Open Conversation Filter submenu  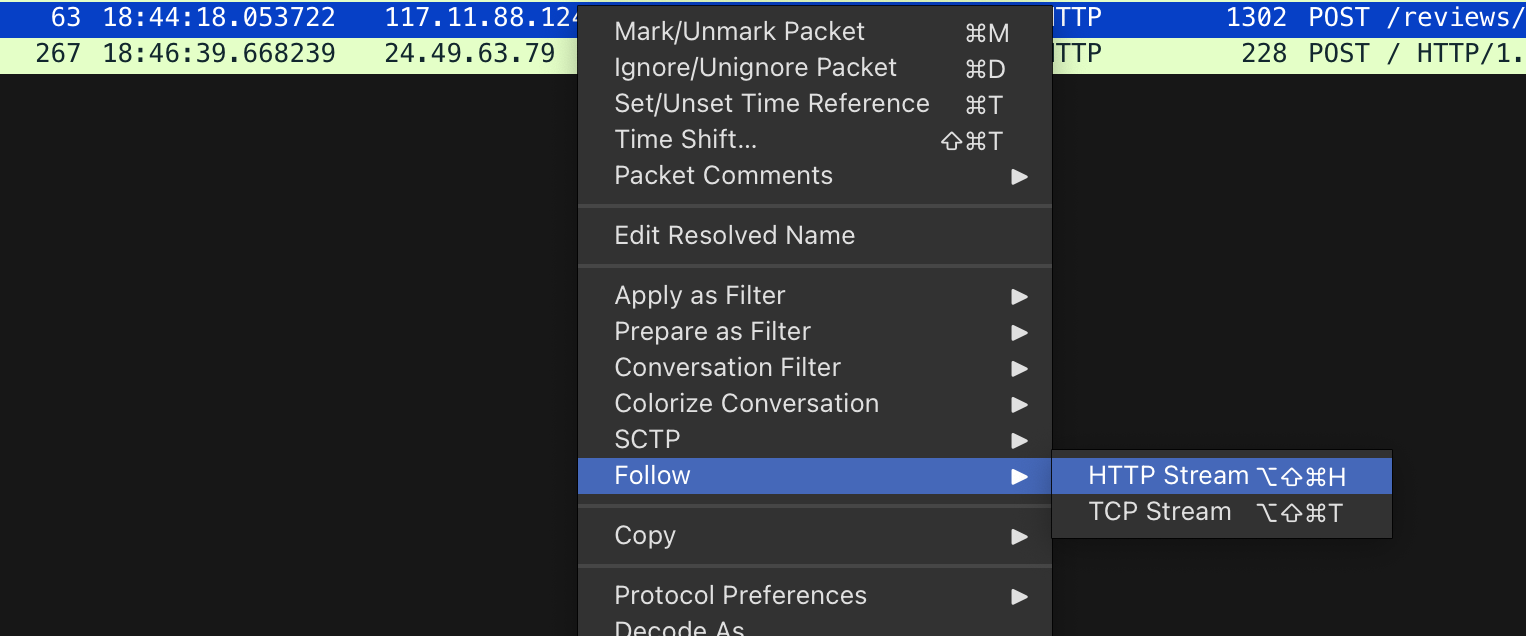point(727,368)
